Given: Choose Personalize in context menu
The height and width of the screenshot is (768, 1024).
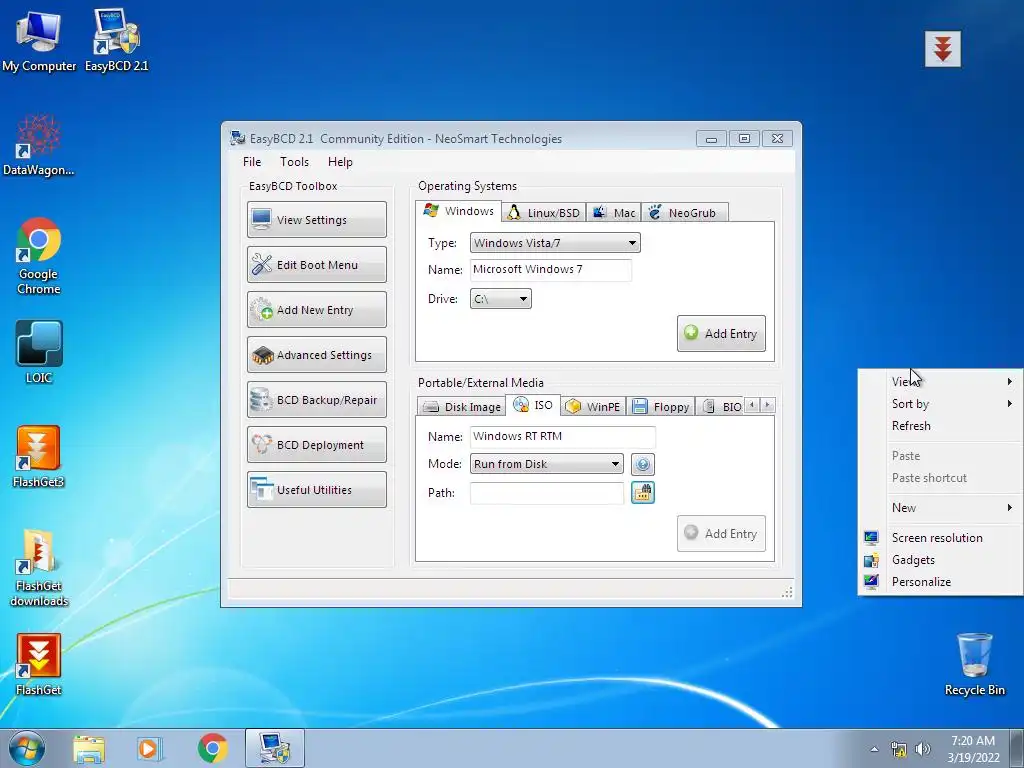Looking at the screenshot, I should 940,582.
